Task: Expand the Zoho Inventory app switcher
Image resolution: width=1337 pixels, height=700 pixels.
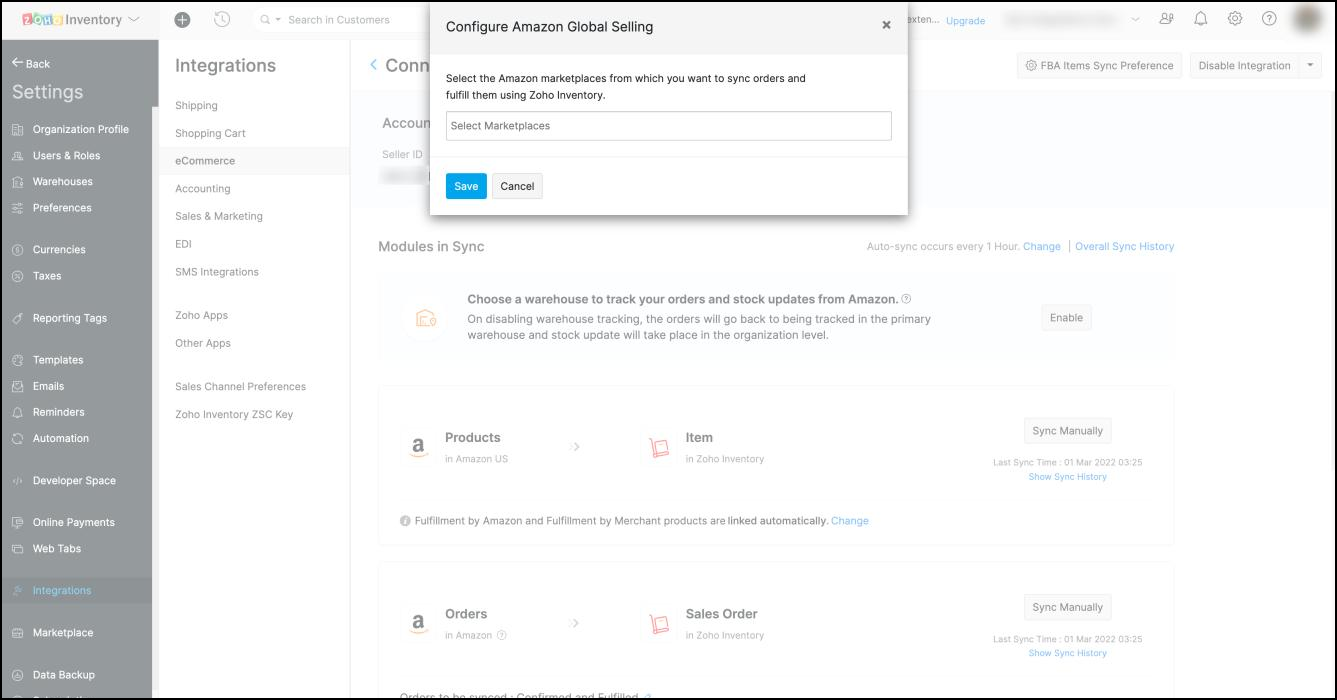Action: tap(134, 19)
